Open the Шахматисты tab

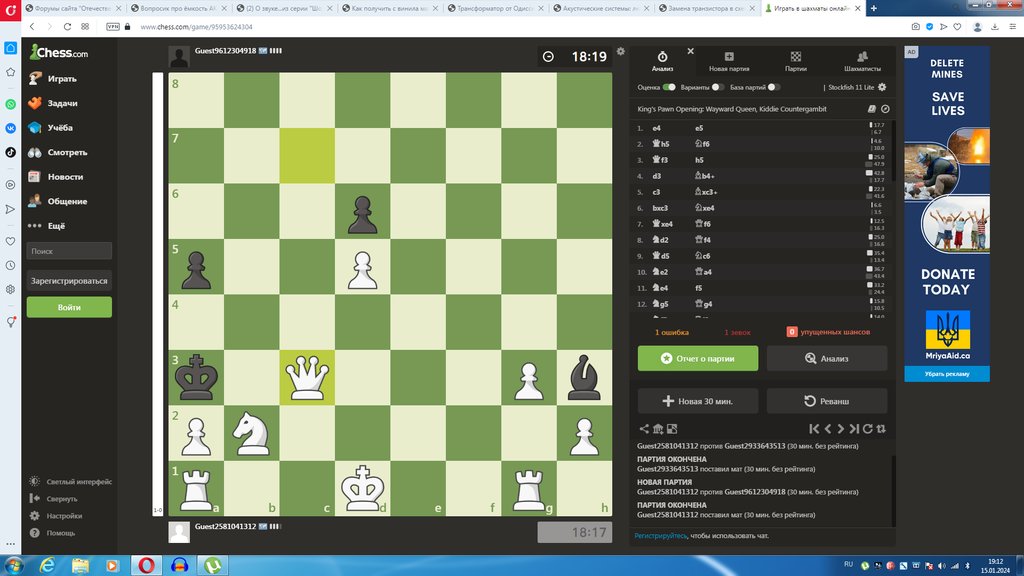pyautogui.click(x=862, y=61)
